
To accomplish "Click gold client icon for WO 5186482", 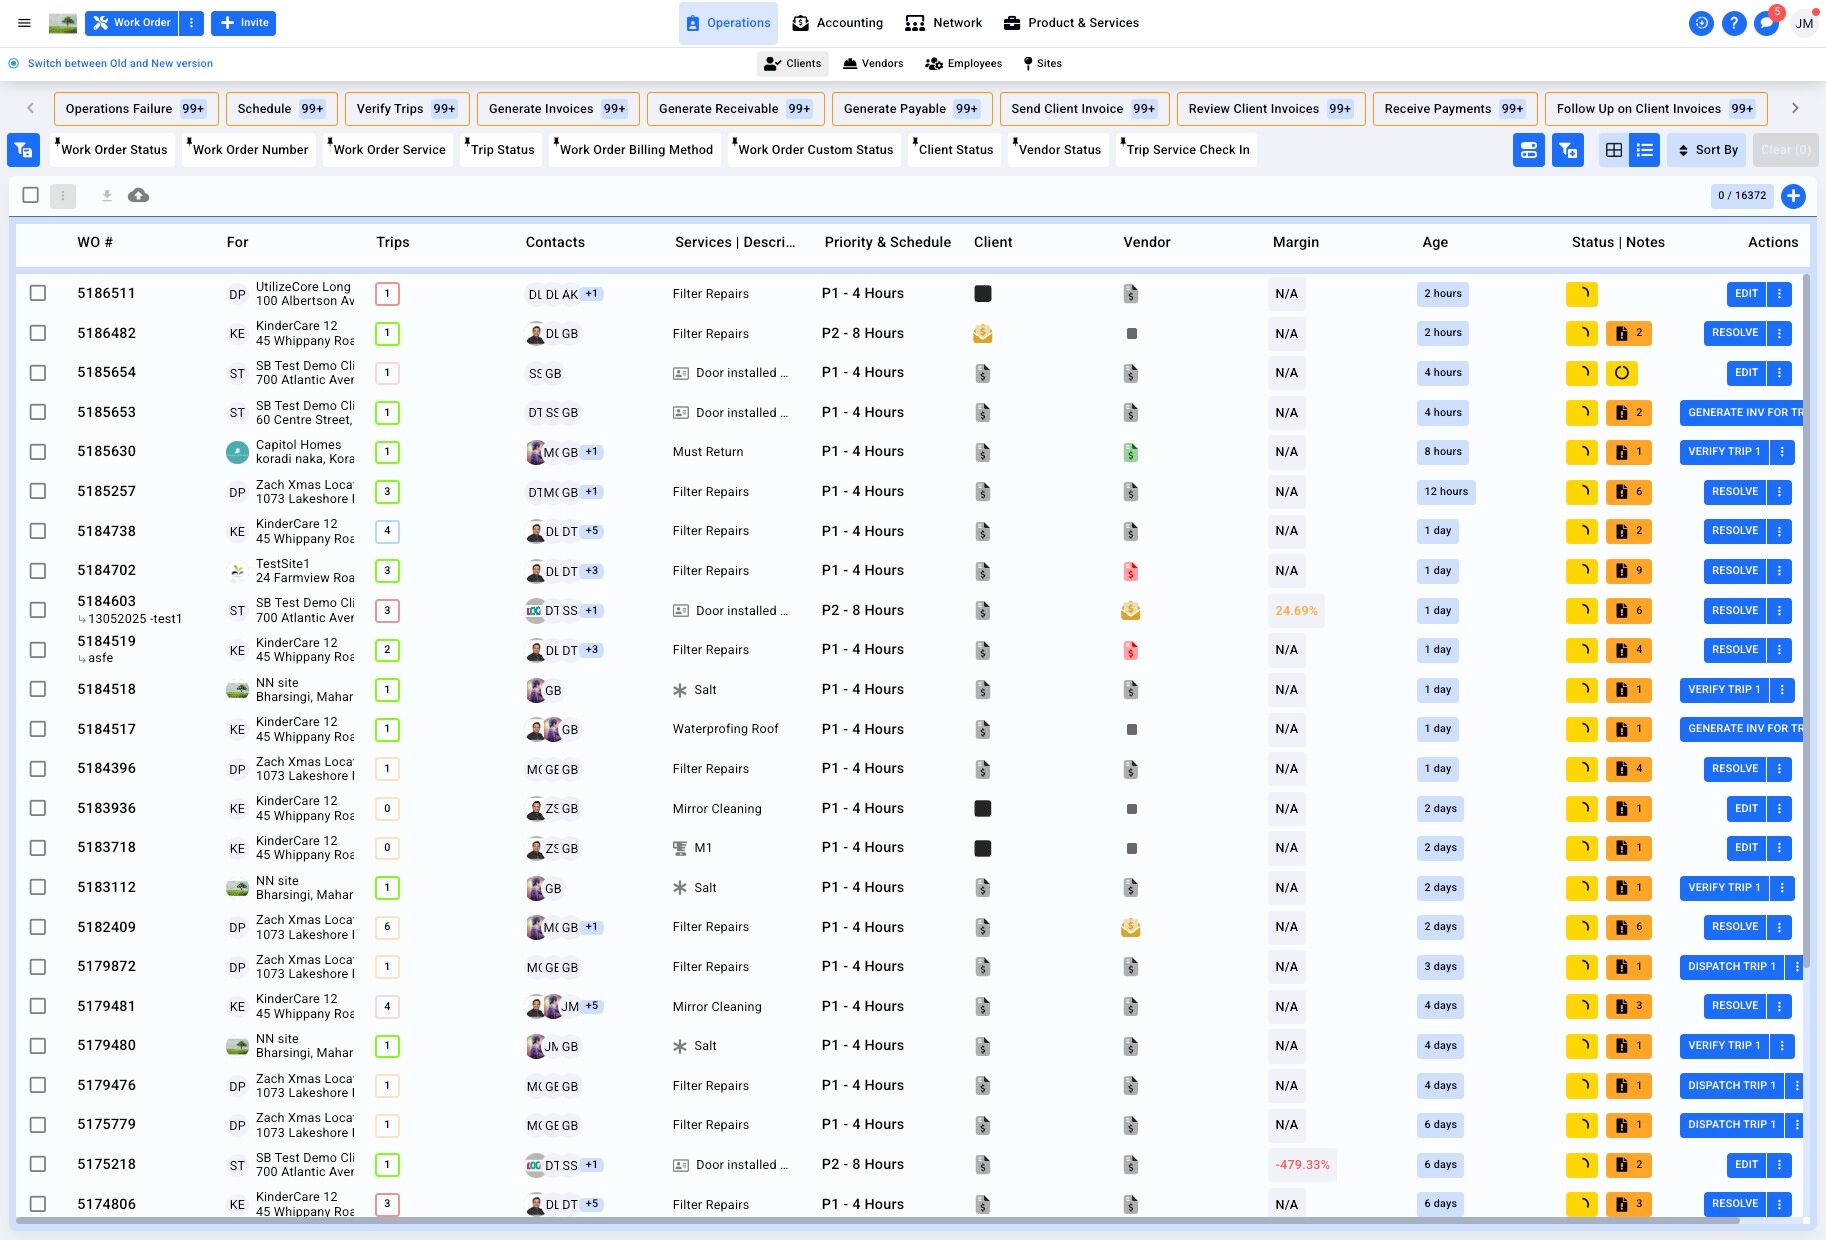I will (983, 334).
